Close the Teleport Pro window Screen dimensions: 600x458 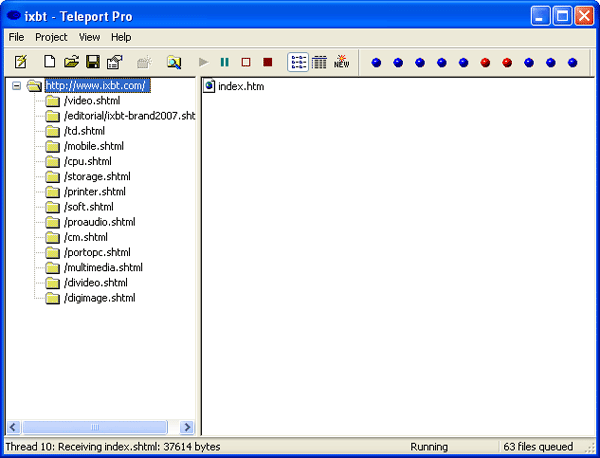tap(584, 16)
